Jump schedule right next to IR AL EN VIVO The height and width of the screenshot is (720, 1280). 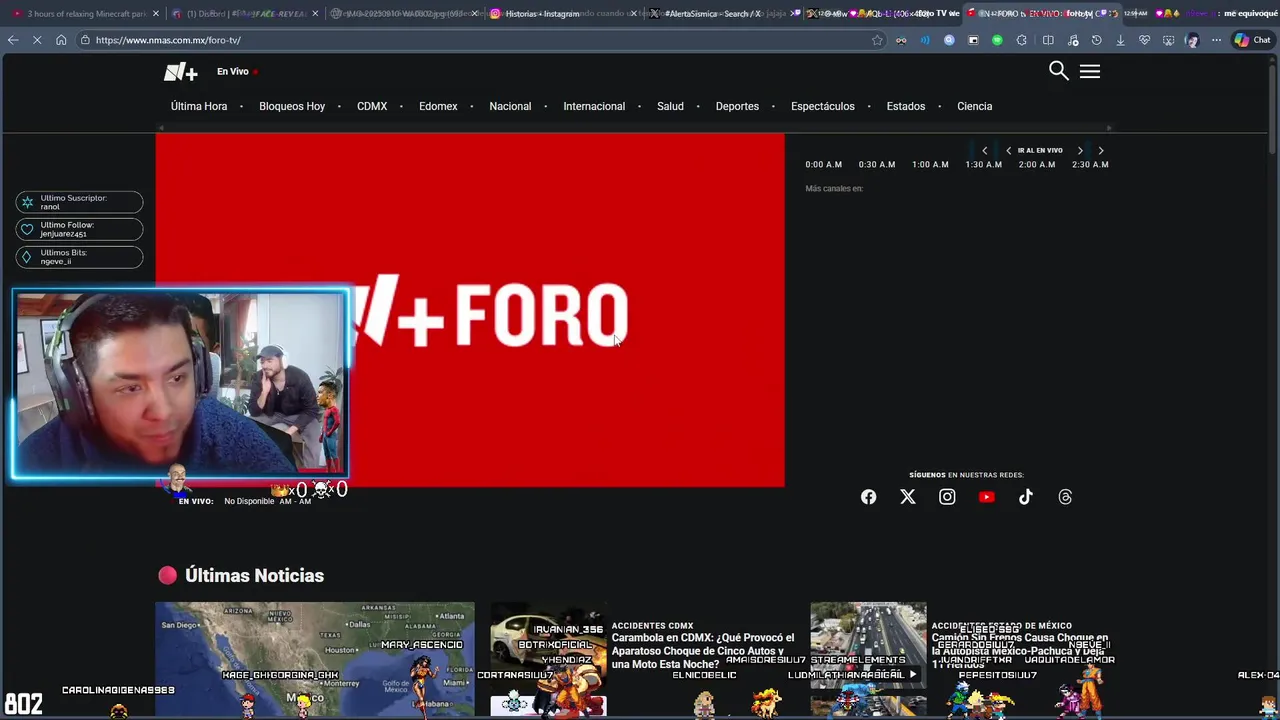1080,150
